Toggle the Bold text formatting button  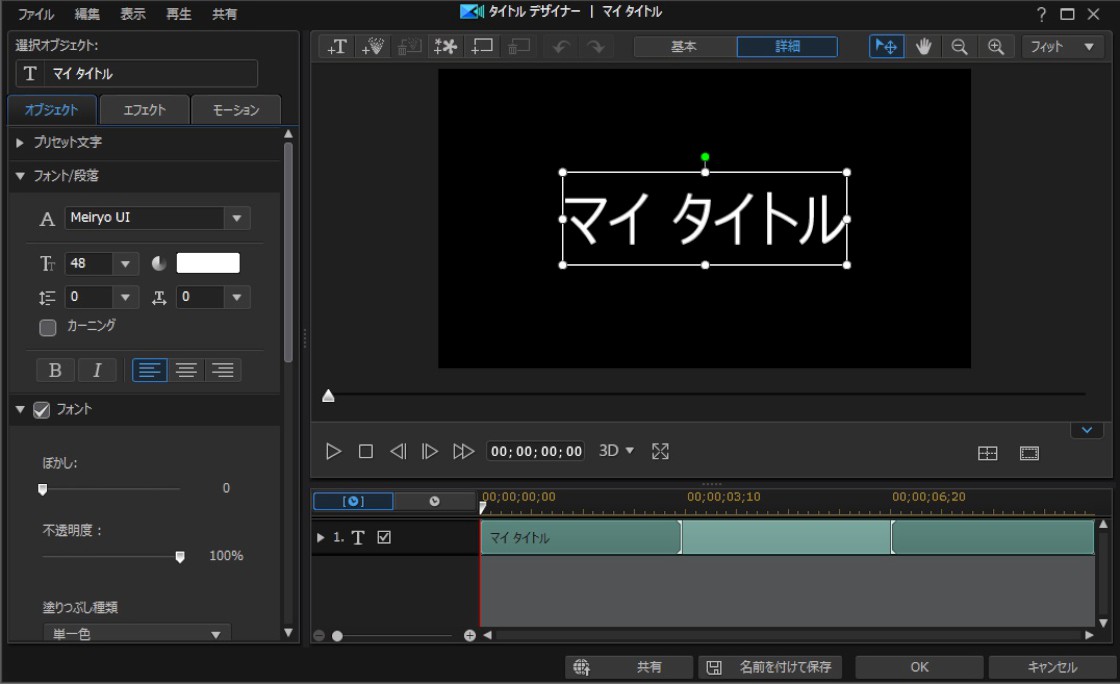point(55,370)
